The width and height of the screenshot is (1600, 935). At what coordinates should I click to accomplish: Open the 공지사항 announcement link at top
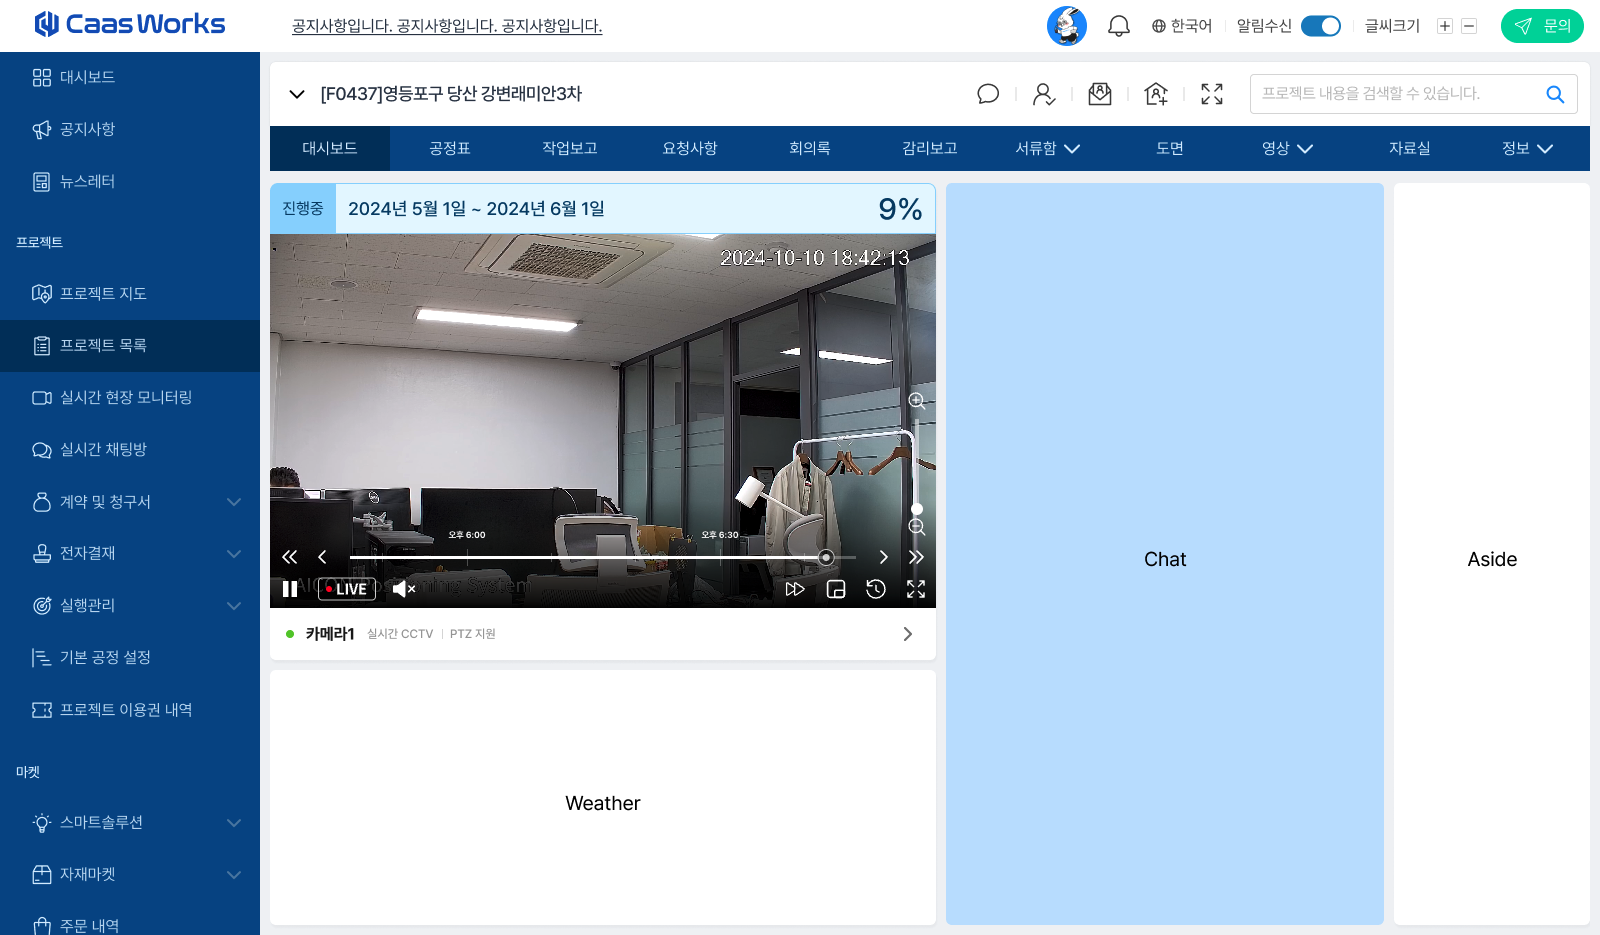[x=447, y=26]
